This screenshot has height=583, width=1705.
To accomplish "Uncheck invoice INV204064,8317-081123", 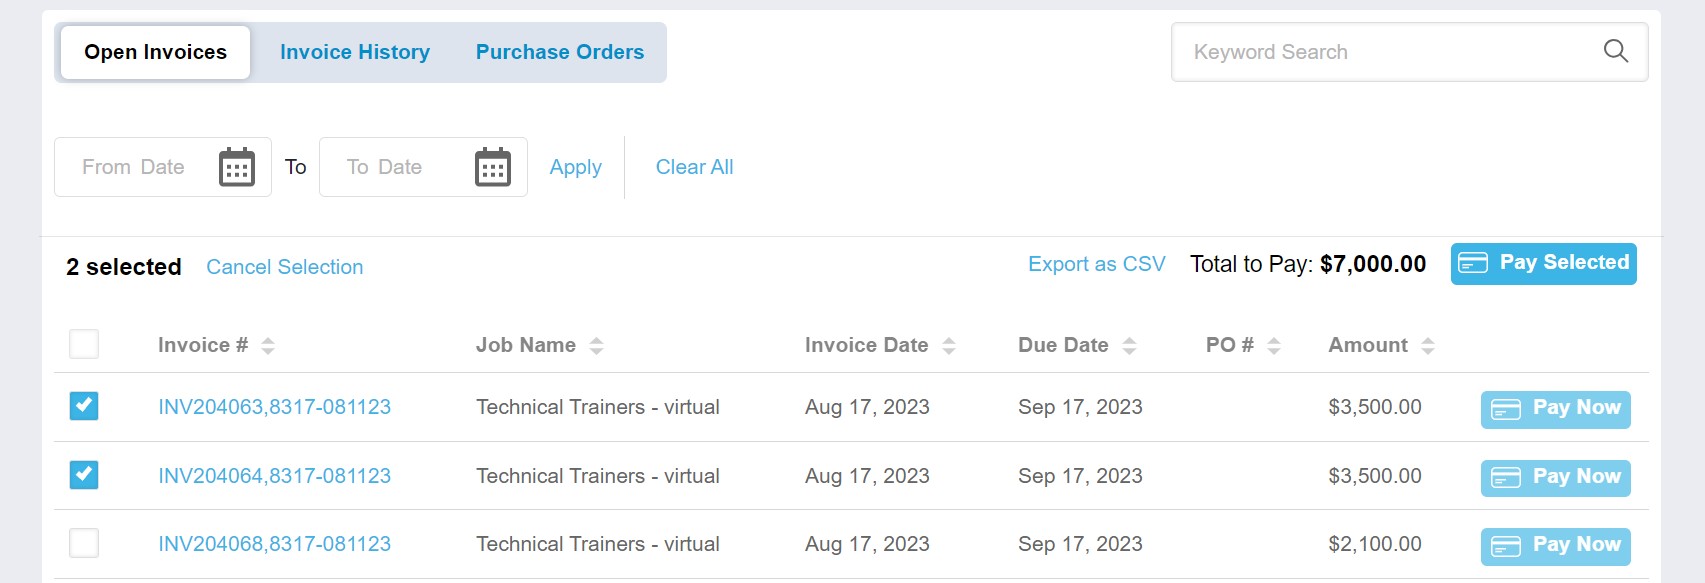I will 84,475.
